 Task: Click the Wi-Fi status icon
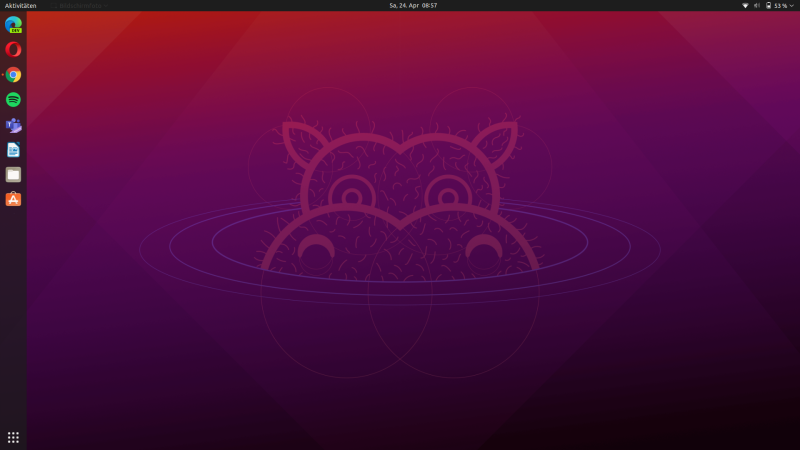[745, 6]
